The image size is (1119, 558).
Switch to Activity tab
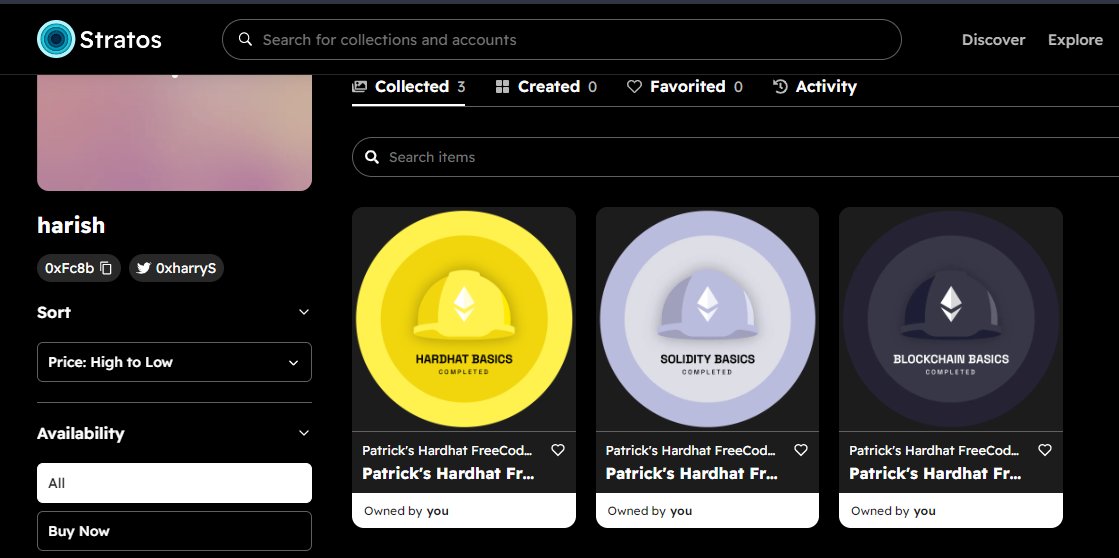(x=814, y=87)
